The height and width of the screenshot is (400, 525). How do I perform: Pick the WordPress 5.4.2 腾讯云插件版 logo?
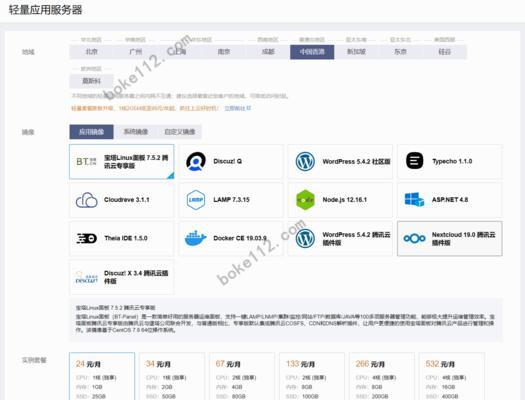point(305,238)
